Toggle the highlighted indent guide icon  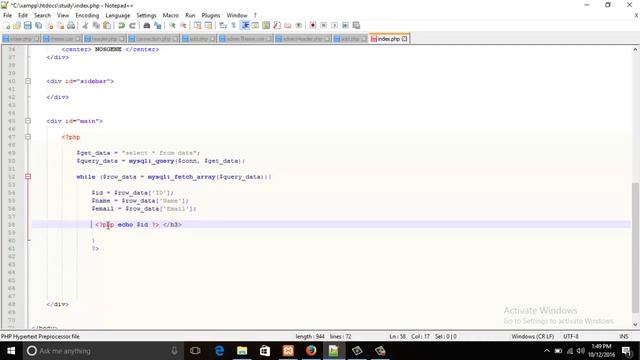tap(245, 25)
